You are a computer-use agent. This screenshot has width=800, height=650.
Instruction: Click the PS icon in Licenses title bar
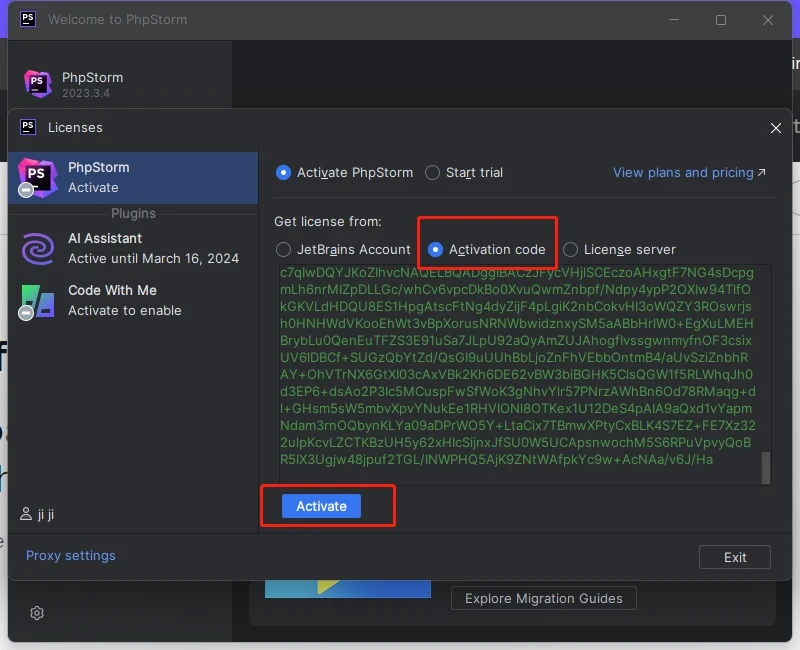(x=28, y=127)
